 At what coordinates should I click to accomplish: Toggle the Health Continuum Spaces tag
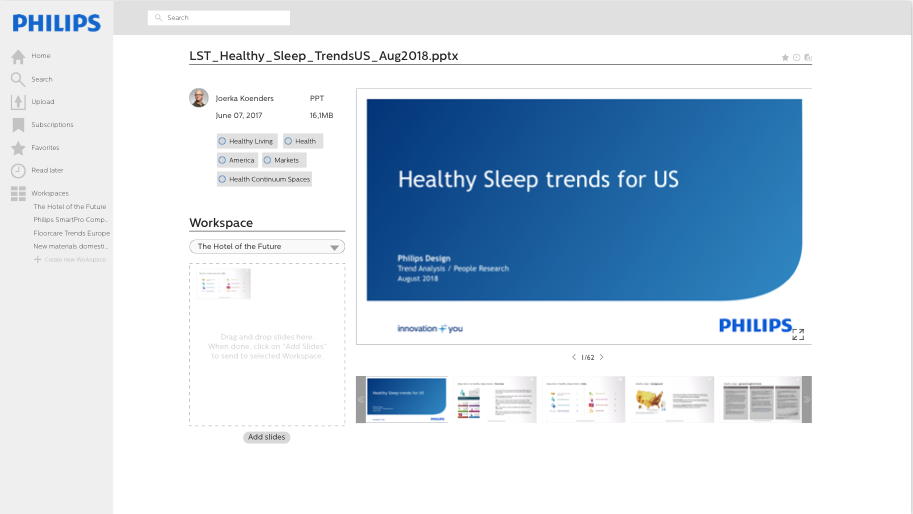tap(264, 179)
